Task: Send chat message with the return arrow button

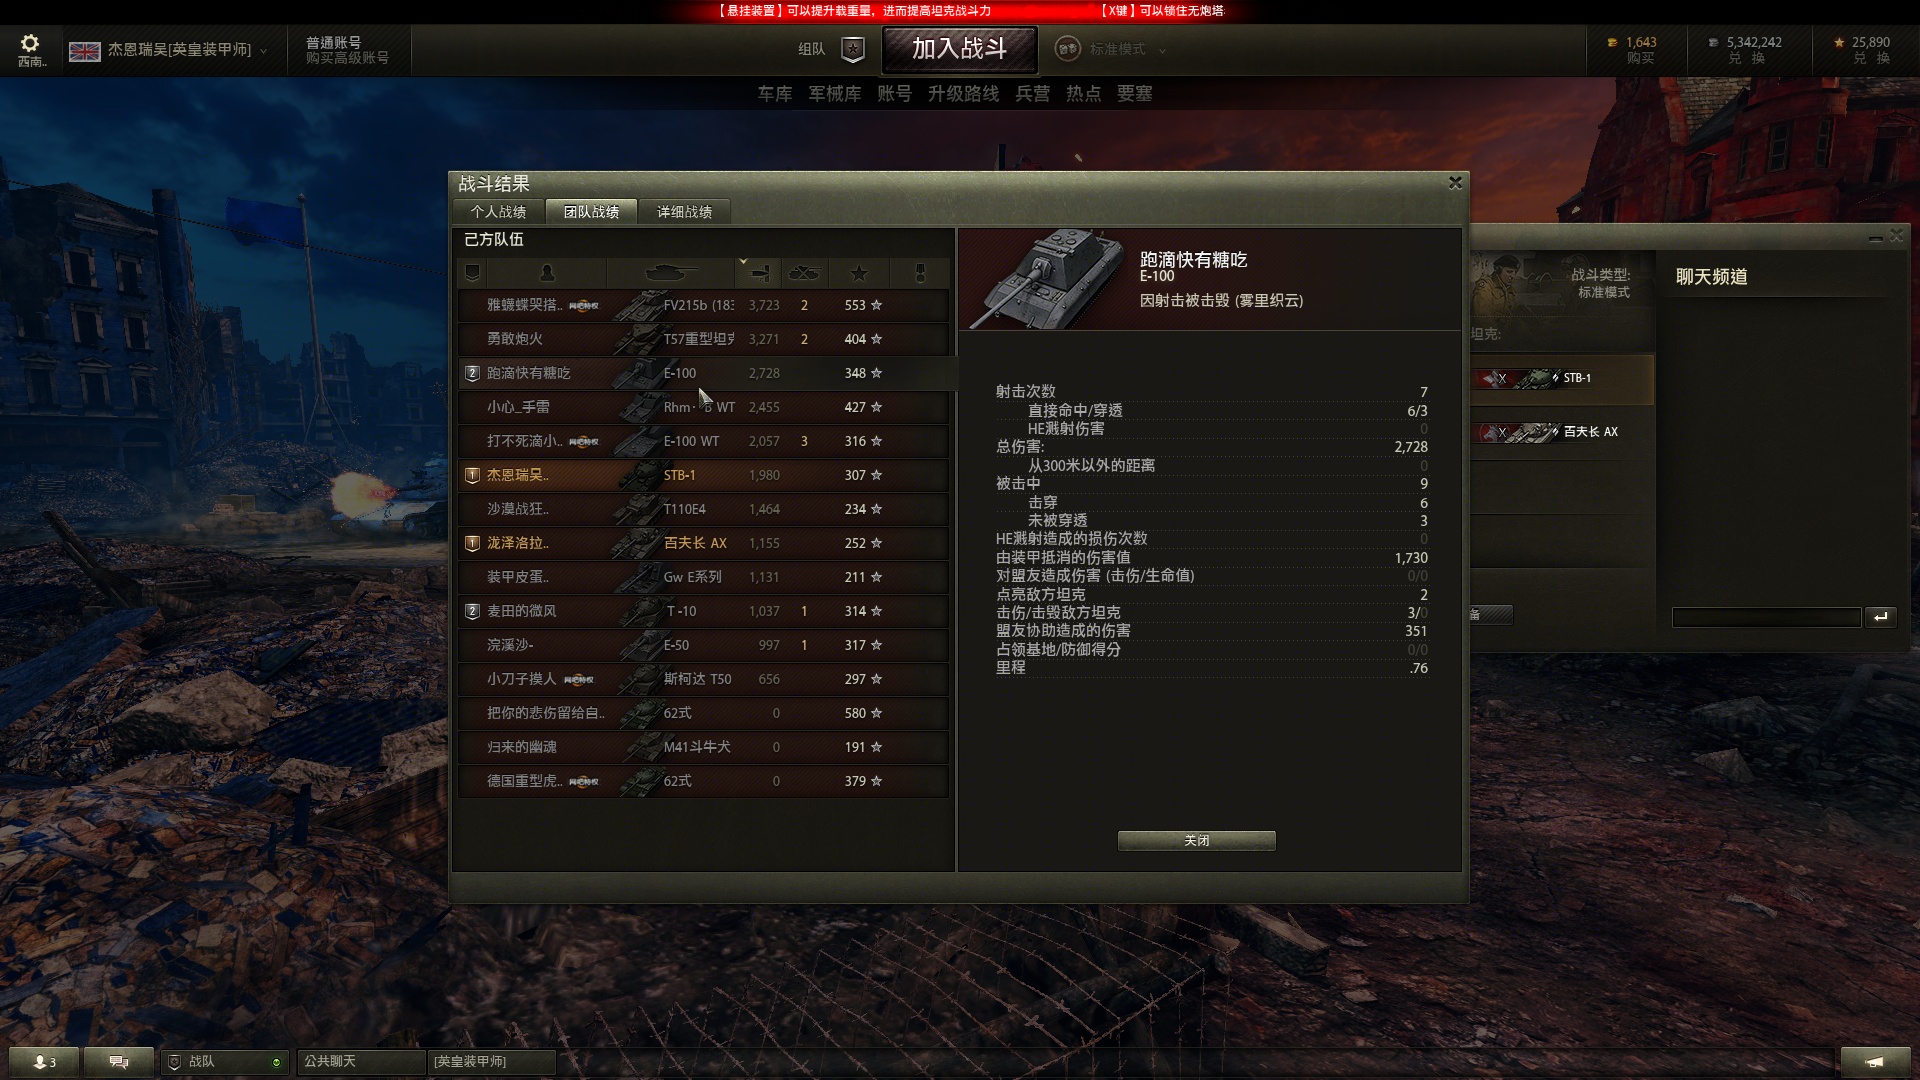Action: click(x=1880, y=617)
